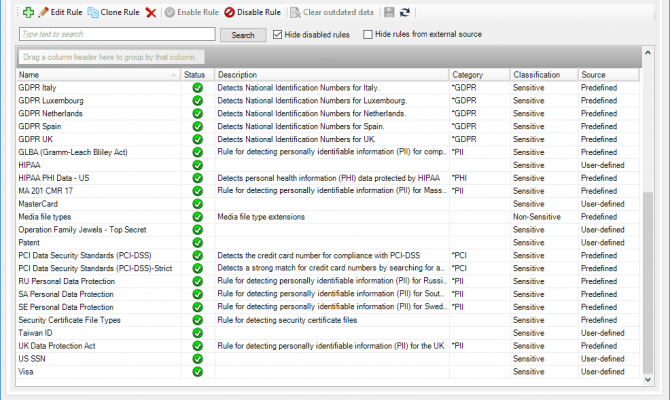Click the green plus Add Rule icon
Viewport: 670px width, 400px height.
point(28,12)
